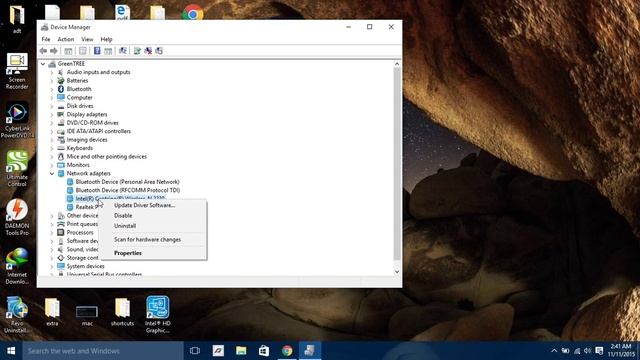Click the blue Help question mark icon
This screenshot has height=360, width=640.
click(97, 51)
